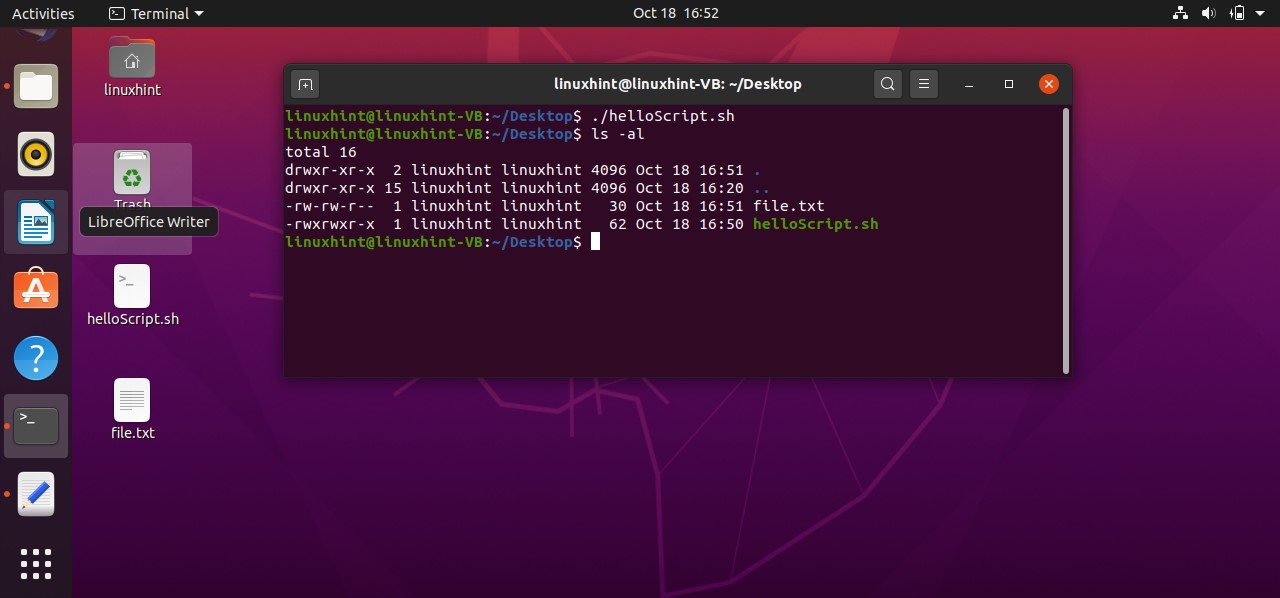Click the terminal cursor at last prompt

(x=595, y=242)
